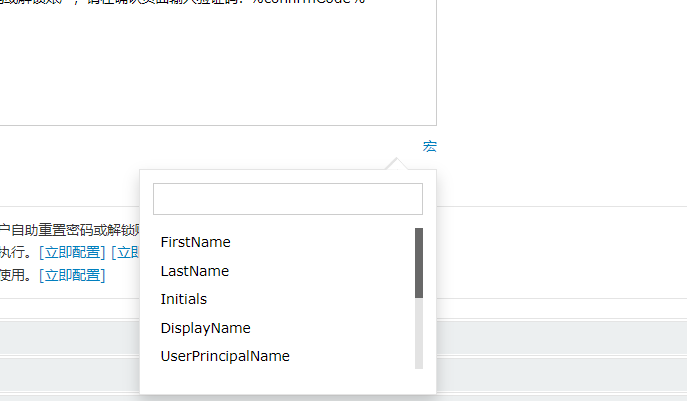687x401 pixels.
Task: Click the macro search input field
Action: tap(288, 199)
